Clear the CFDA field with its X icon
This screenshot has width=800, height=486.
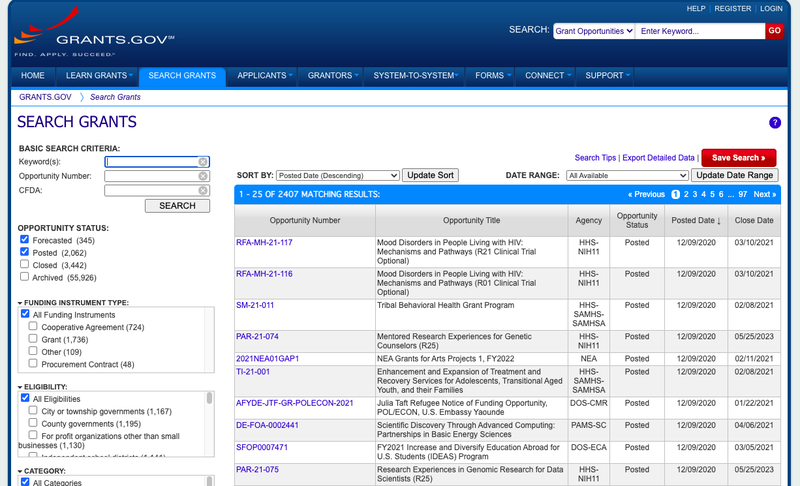click(x=203, y=190)
